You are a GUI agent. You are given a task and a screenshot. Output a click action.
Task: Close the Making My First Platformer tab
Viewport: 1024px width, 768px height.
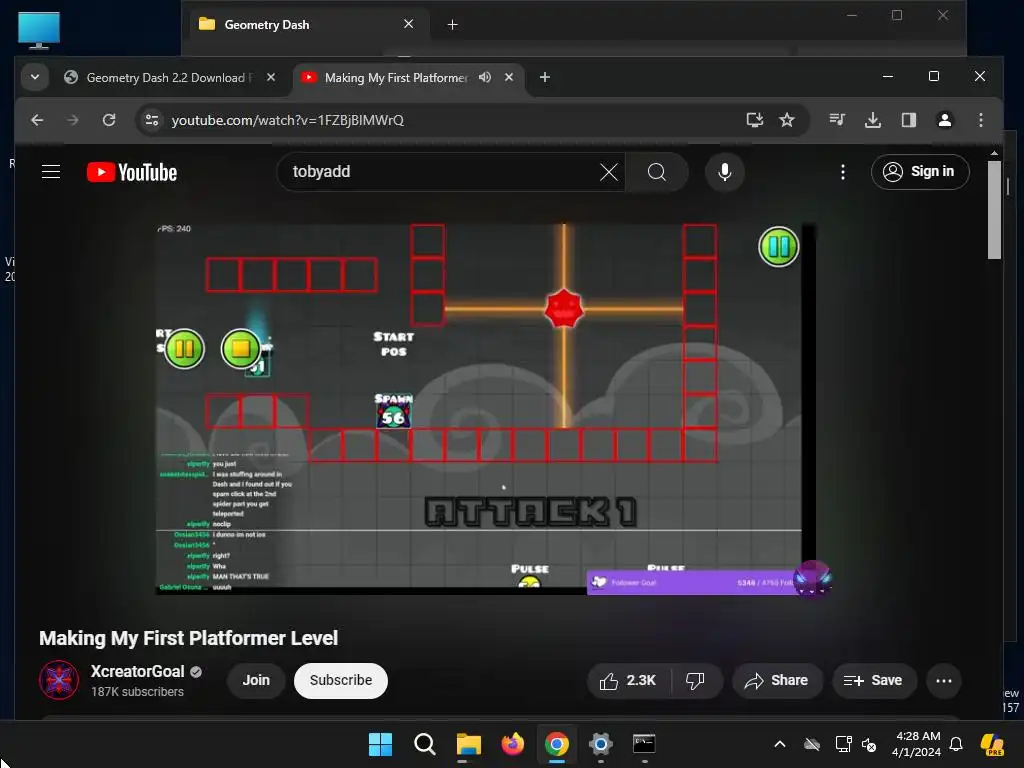(509, 77)
